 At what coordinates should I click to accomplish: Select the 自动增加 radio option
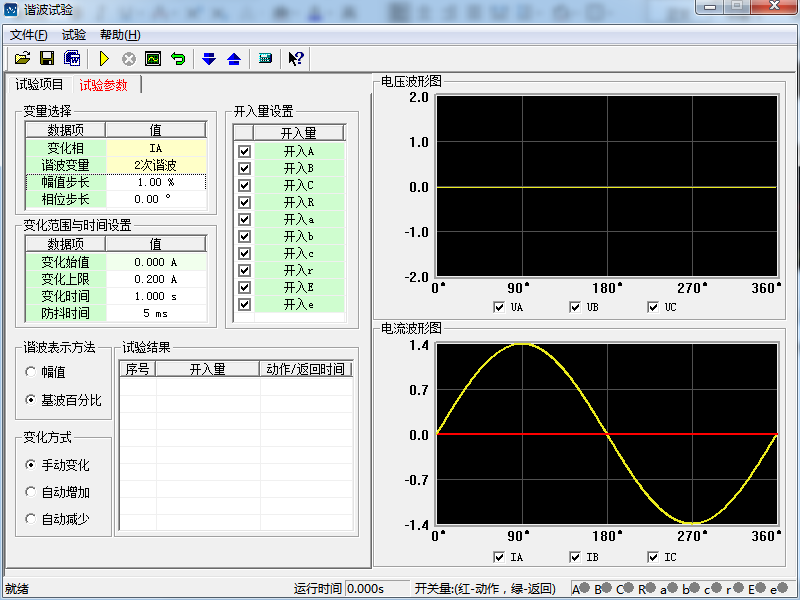31,492
